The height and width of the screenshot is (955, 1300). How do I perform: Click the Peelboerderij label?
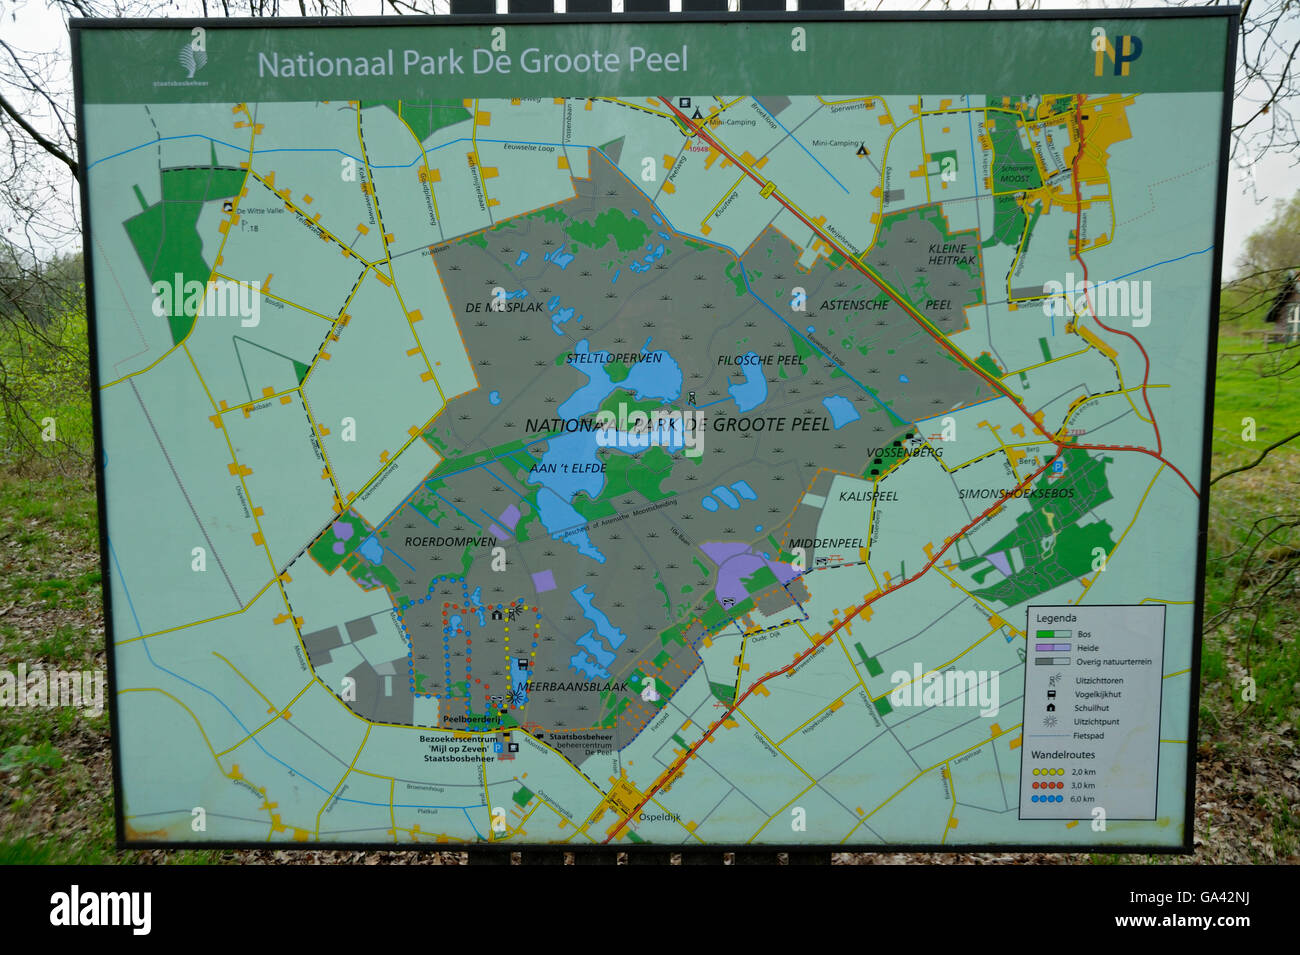[x=472, y=720]
